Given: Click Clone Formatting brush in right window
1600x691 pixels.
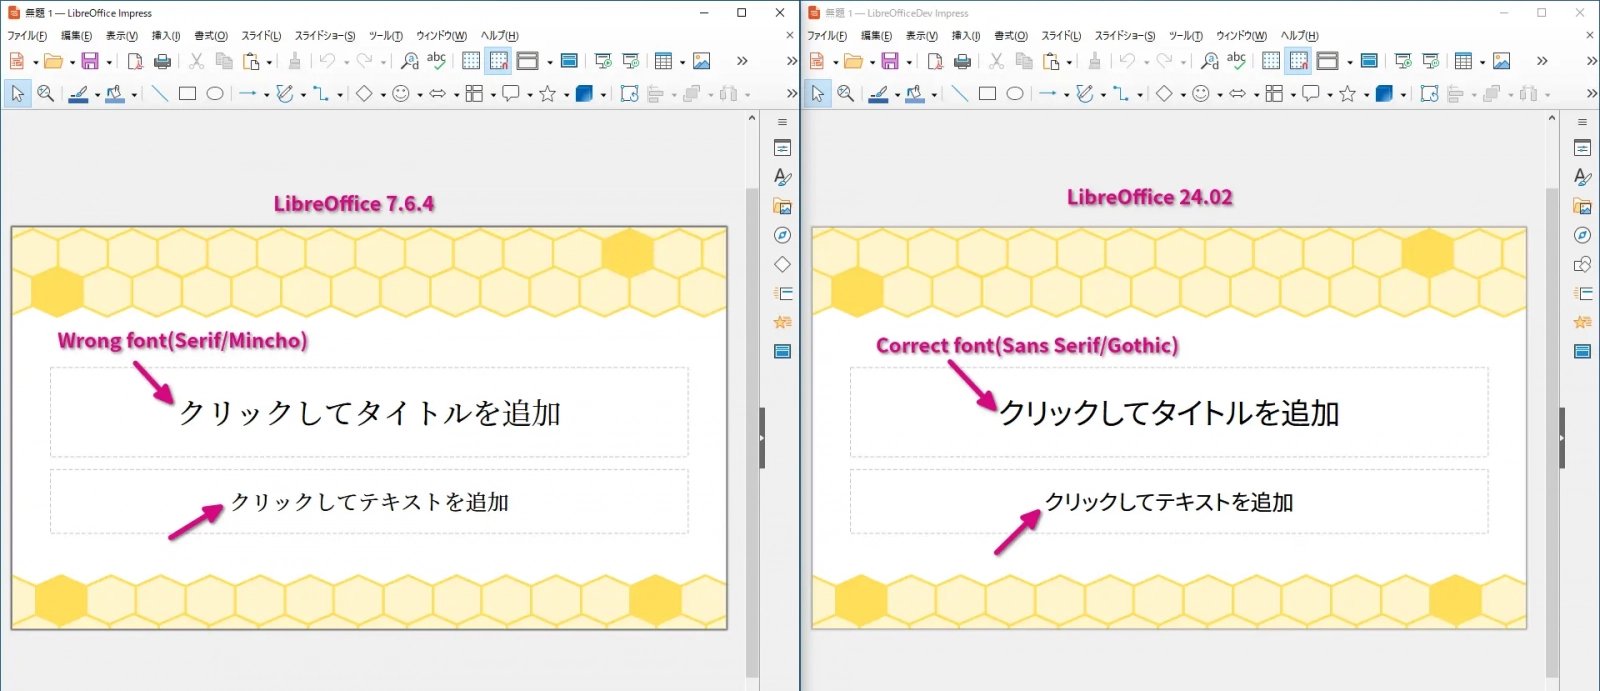Looking at the screenshot, I should point(1094,61).
